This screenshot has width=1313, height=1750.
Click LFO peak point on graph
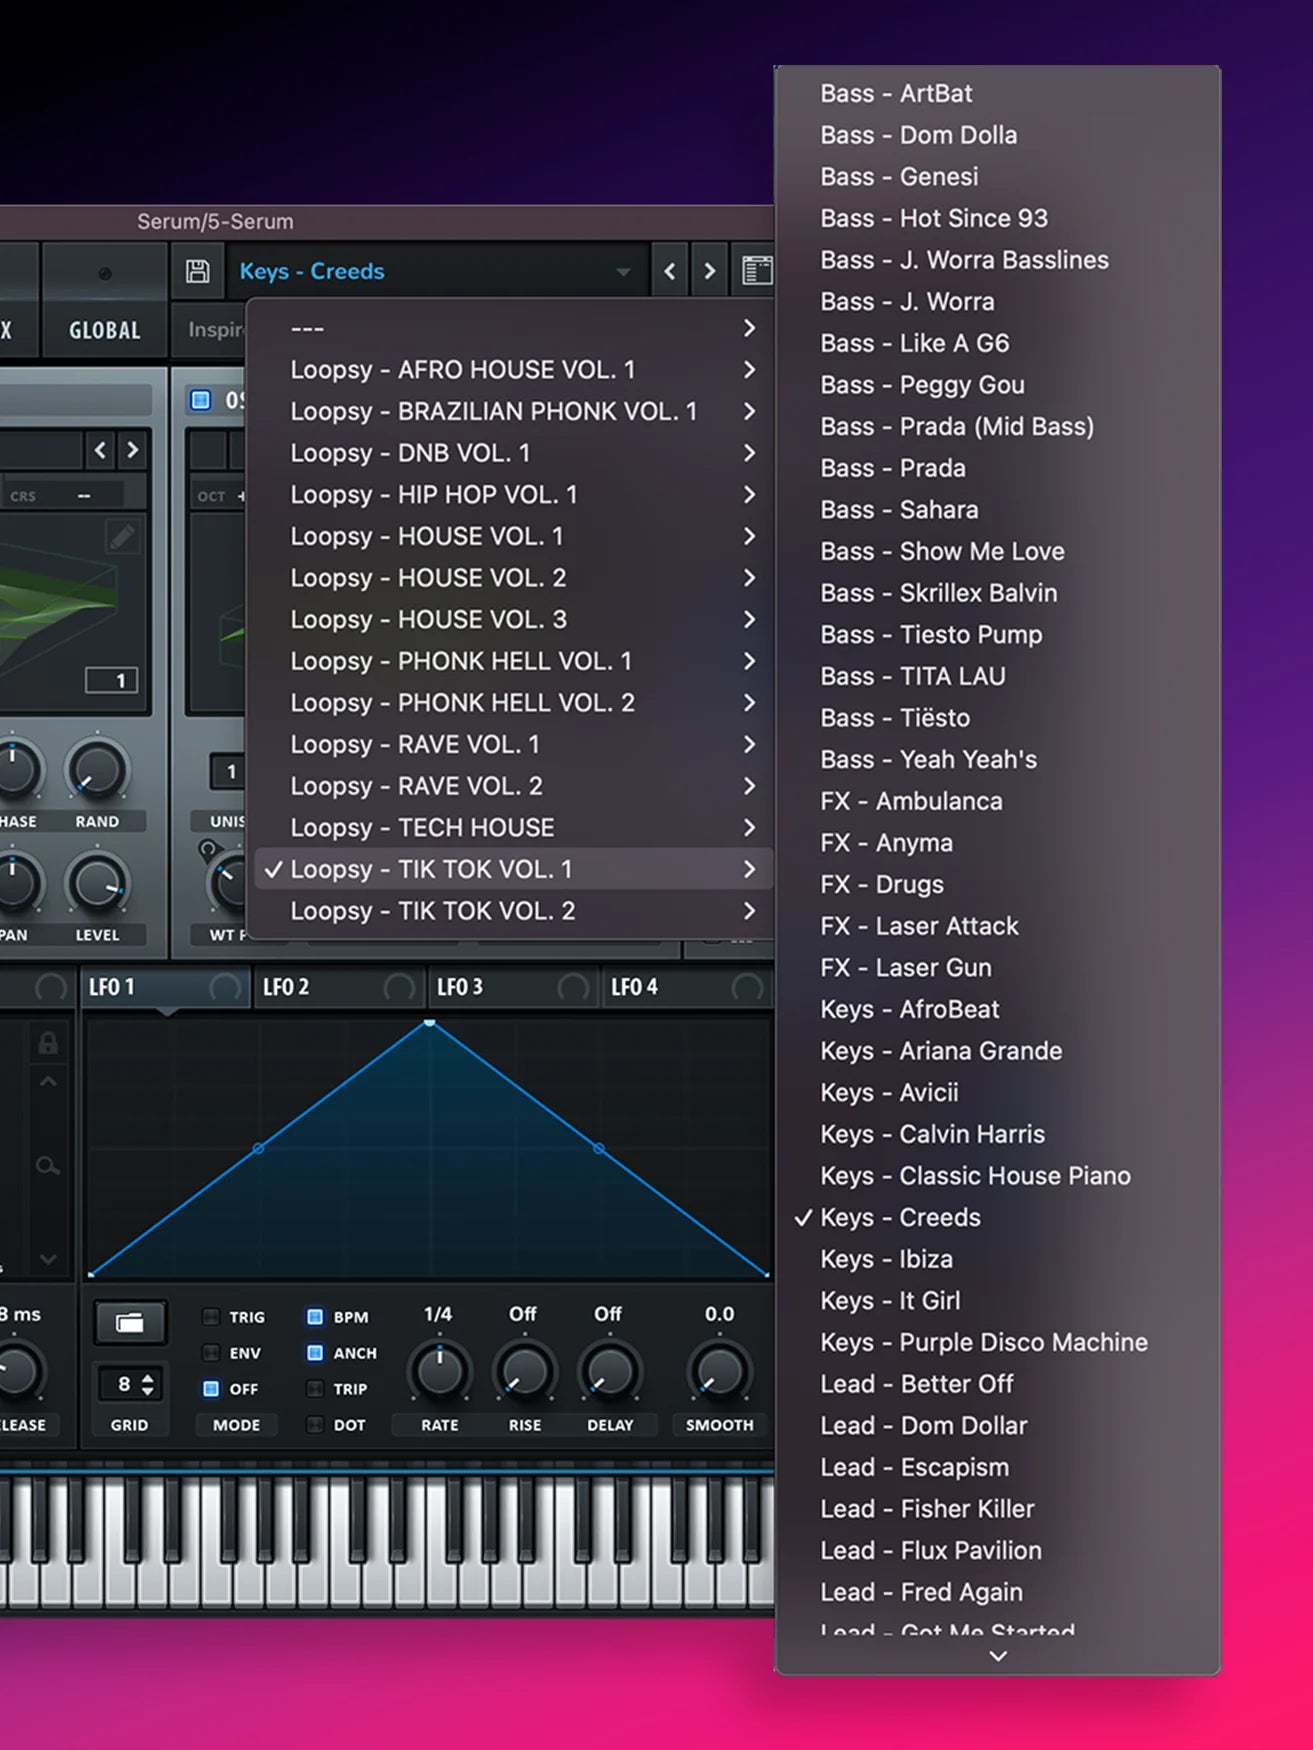click(430, 1022)
